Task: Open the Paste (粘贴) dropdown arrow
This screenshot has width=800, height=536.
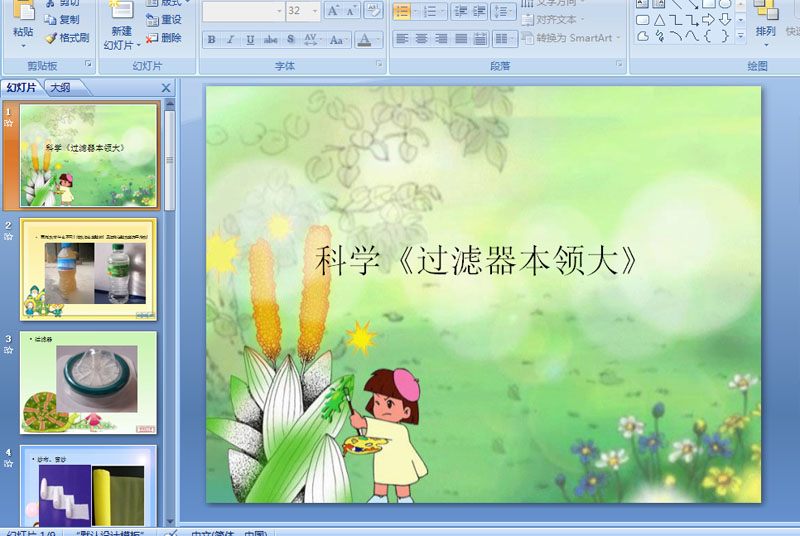Action: click(23, 45)
